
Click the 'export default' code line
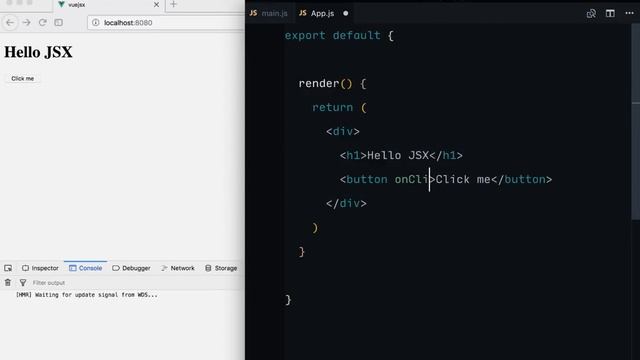click(x=339, y=36)
